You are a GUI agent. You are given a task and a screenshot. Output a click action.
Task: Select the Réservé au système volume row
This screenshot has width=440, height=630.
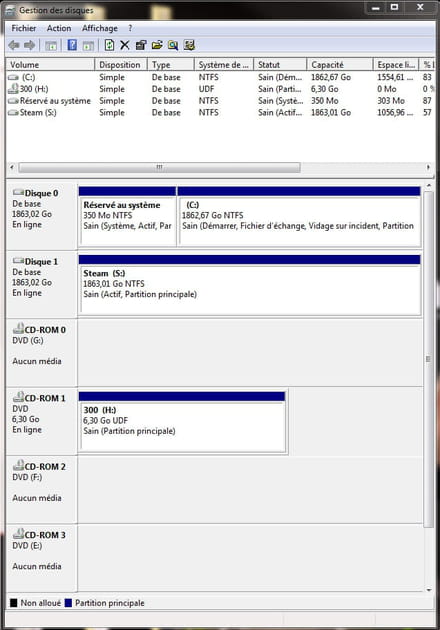[x=220, y=101]
